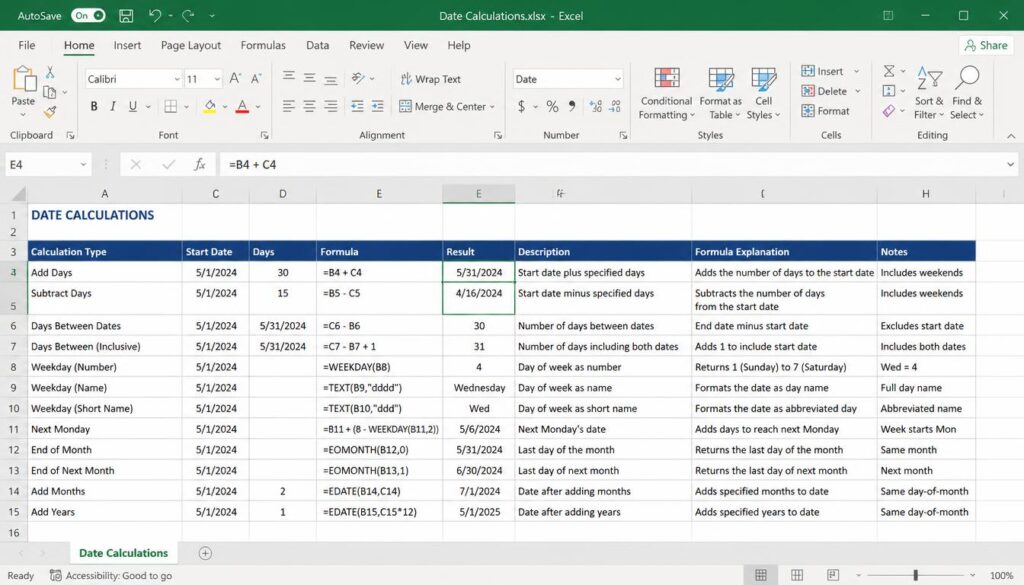Open Format as Table gallery
Viewport: 1024px width, 585px height.
720,93
